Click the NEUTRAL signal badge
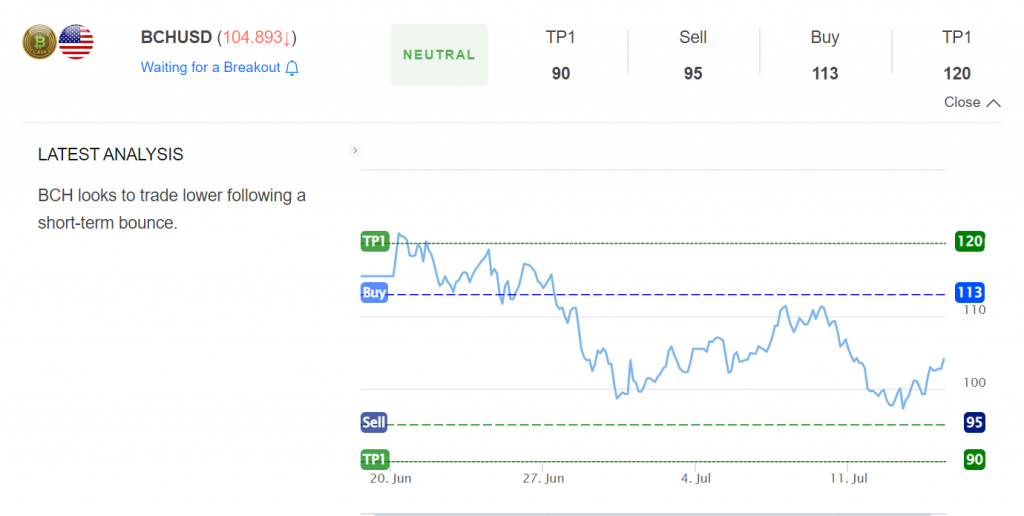 440,55
